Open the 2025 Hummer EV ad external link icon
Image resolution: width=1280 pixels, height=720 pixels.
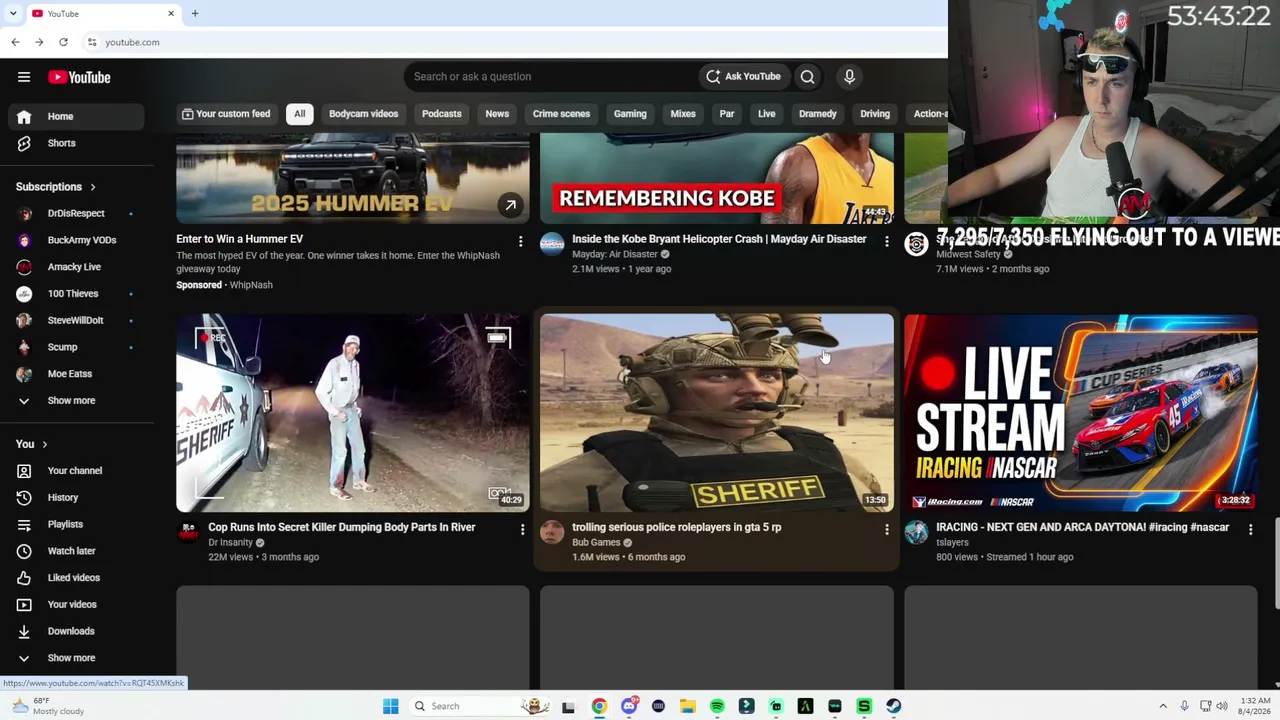pyautogui.click(x=510, y=205)
